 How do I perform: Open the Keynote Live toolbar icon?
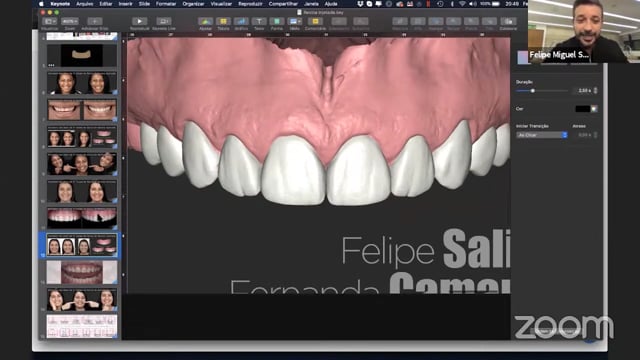(x=164, y=21)
